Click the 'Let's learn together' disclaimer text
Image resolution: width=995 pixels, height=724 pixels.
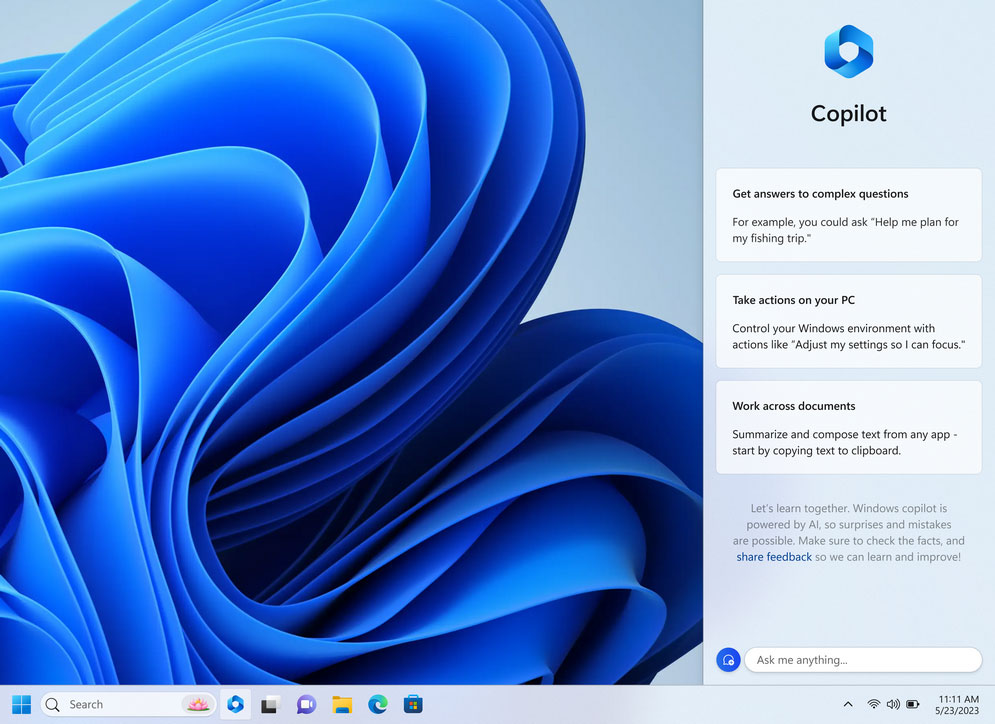(848, 532)
